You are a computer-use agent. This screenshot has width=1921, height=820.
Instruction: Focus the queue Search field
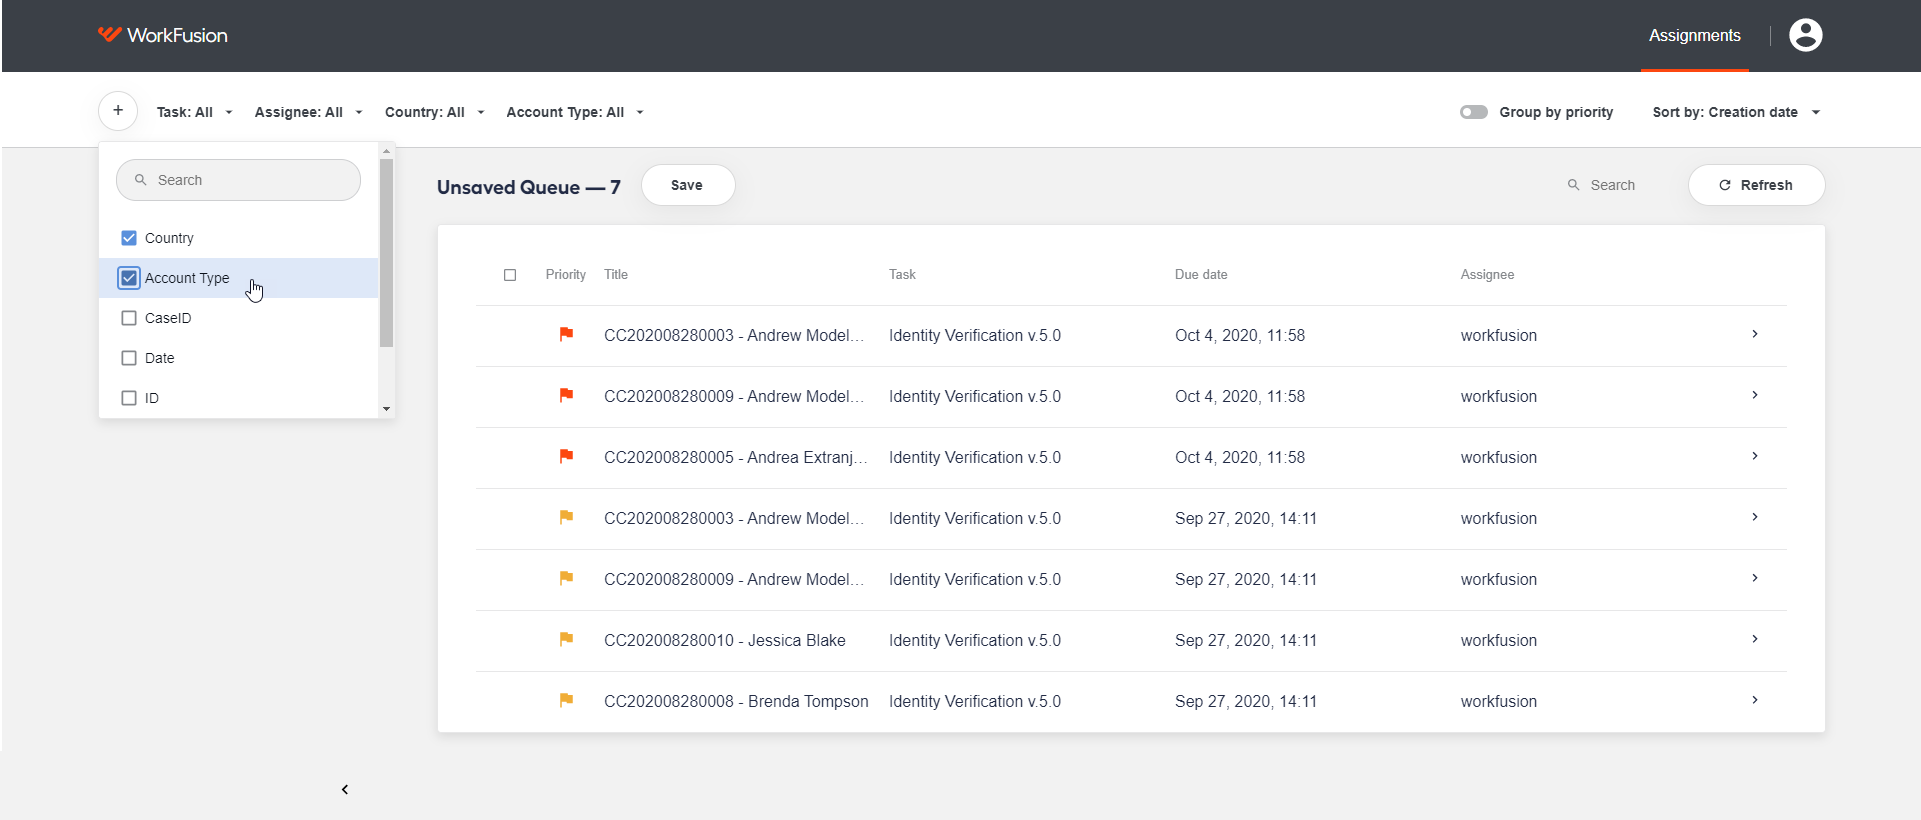click(x=1613, y=185)
